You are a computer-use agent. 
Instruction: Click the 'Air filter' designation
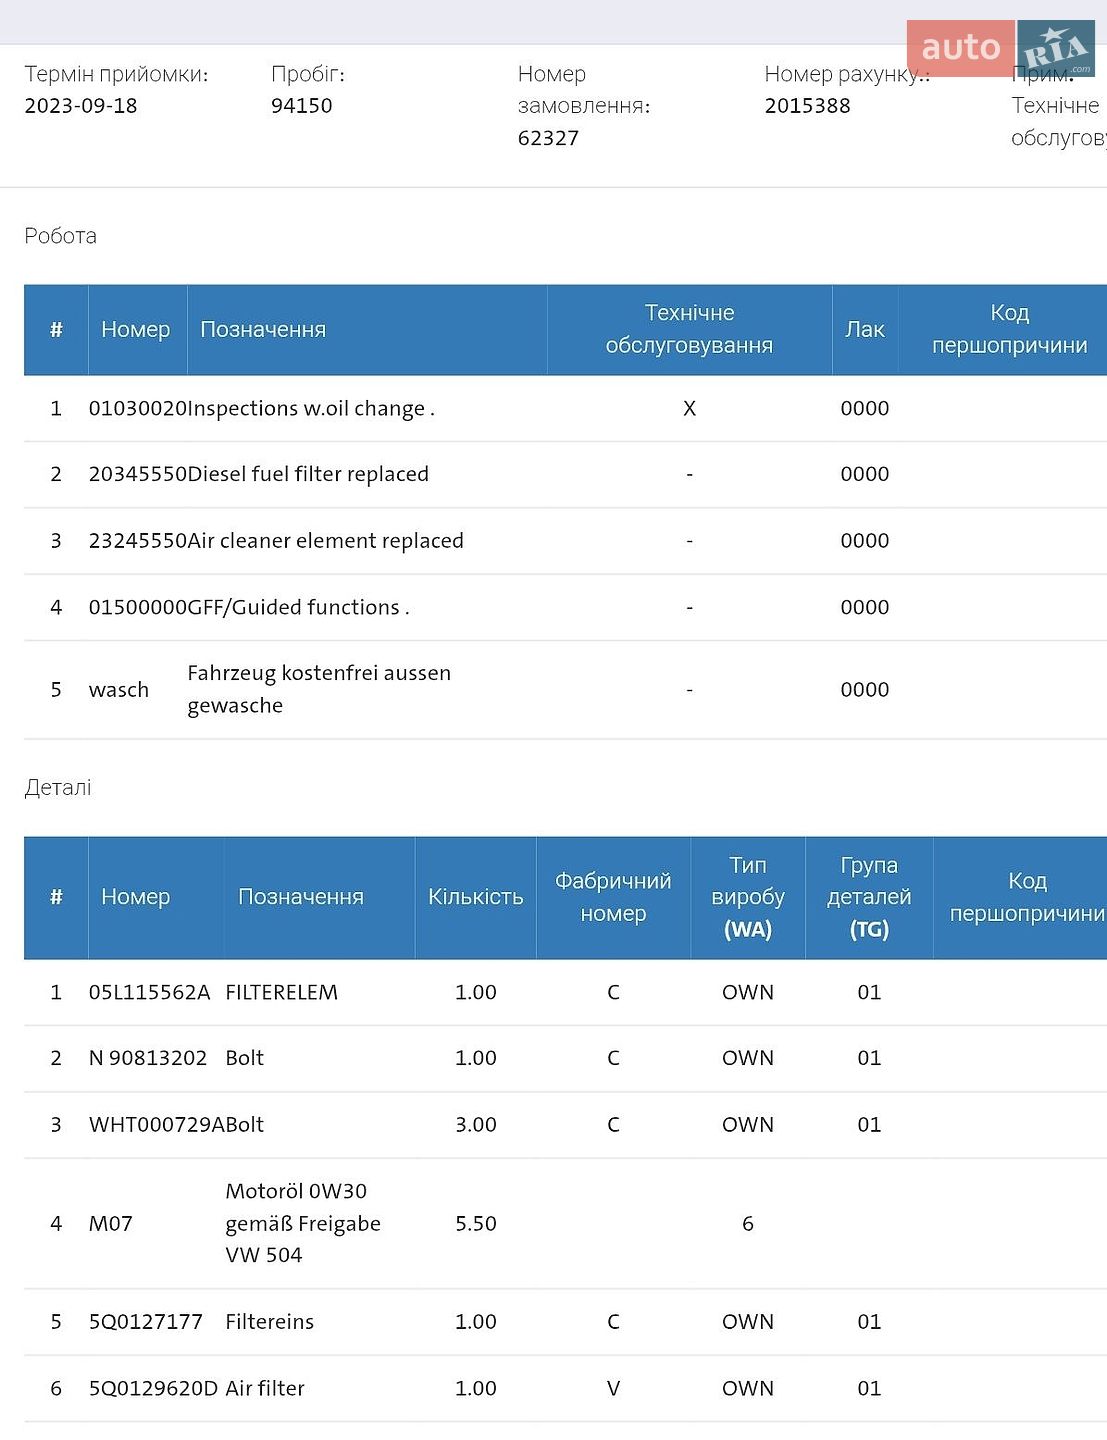(265, 1389)
